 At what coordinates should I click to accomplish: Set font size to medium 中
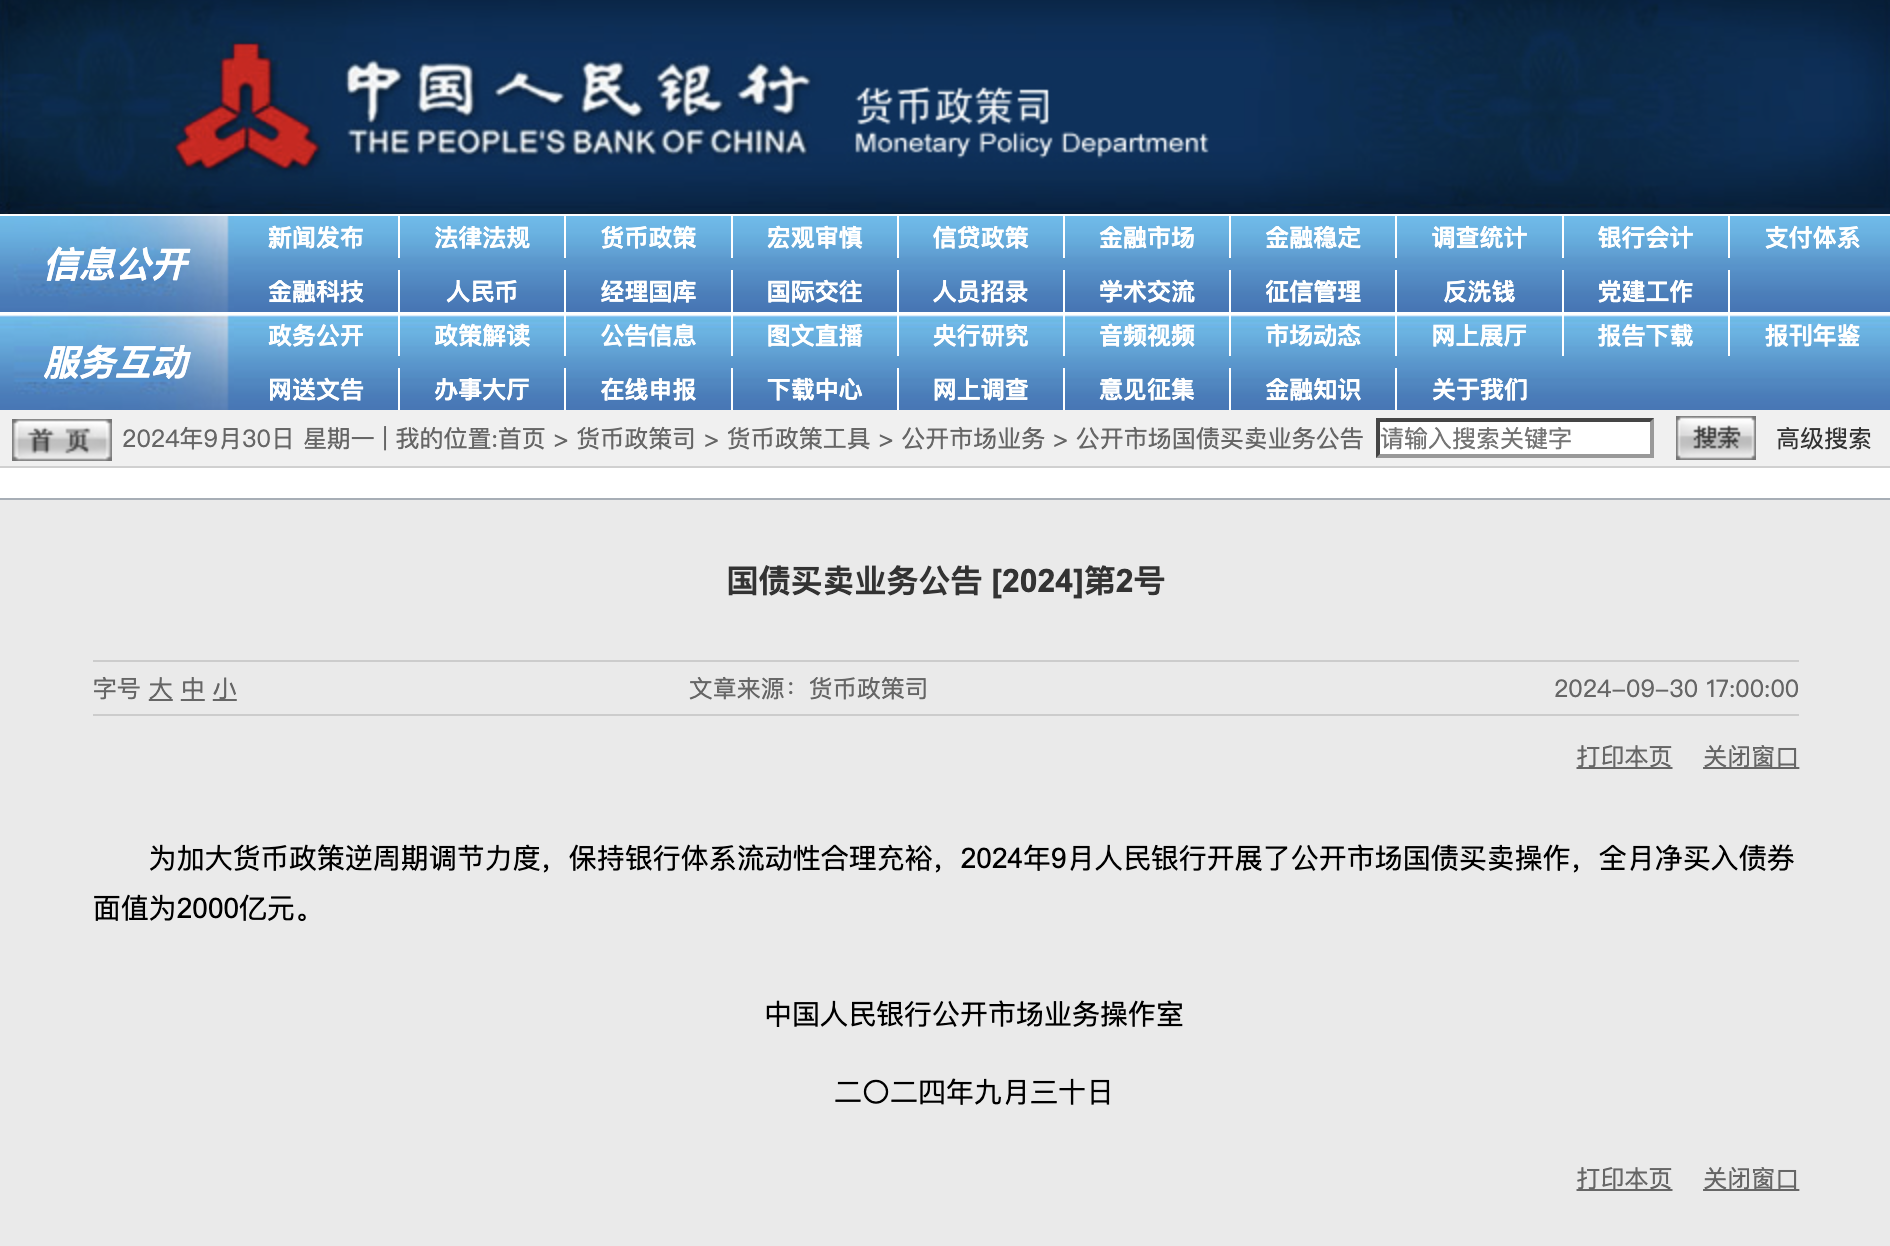(x=193, y=689)
